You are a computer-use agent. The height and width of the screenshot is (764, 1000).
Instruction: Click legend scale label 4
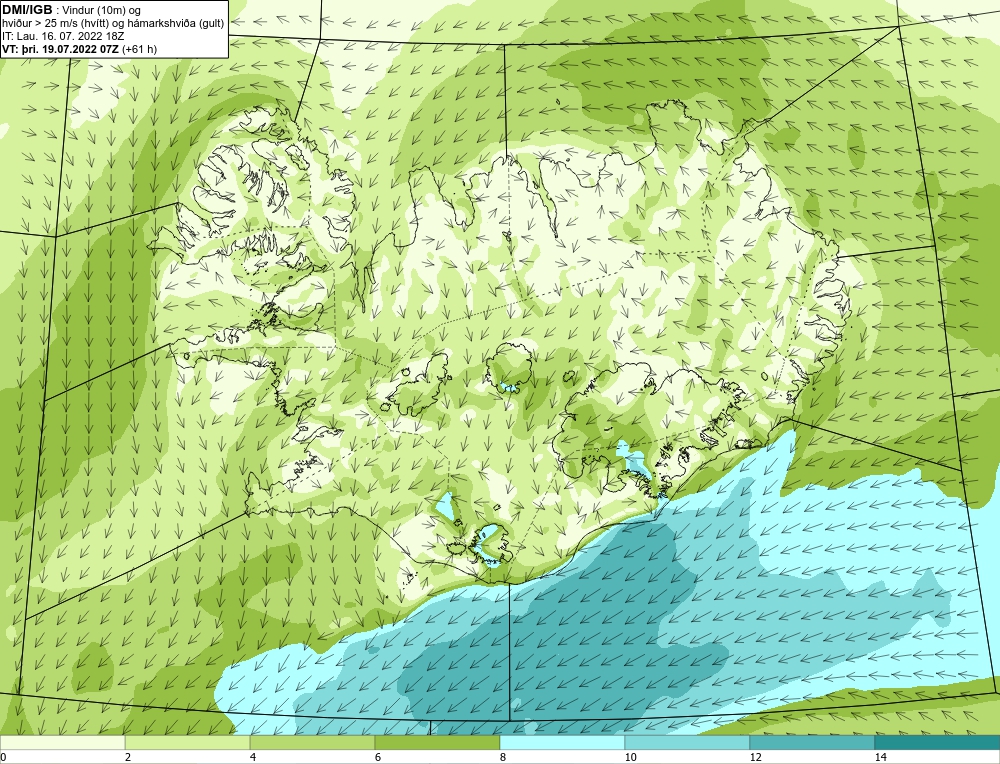point(253,757)
